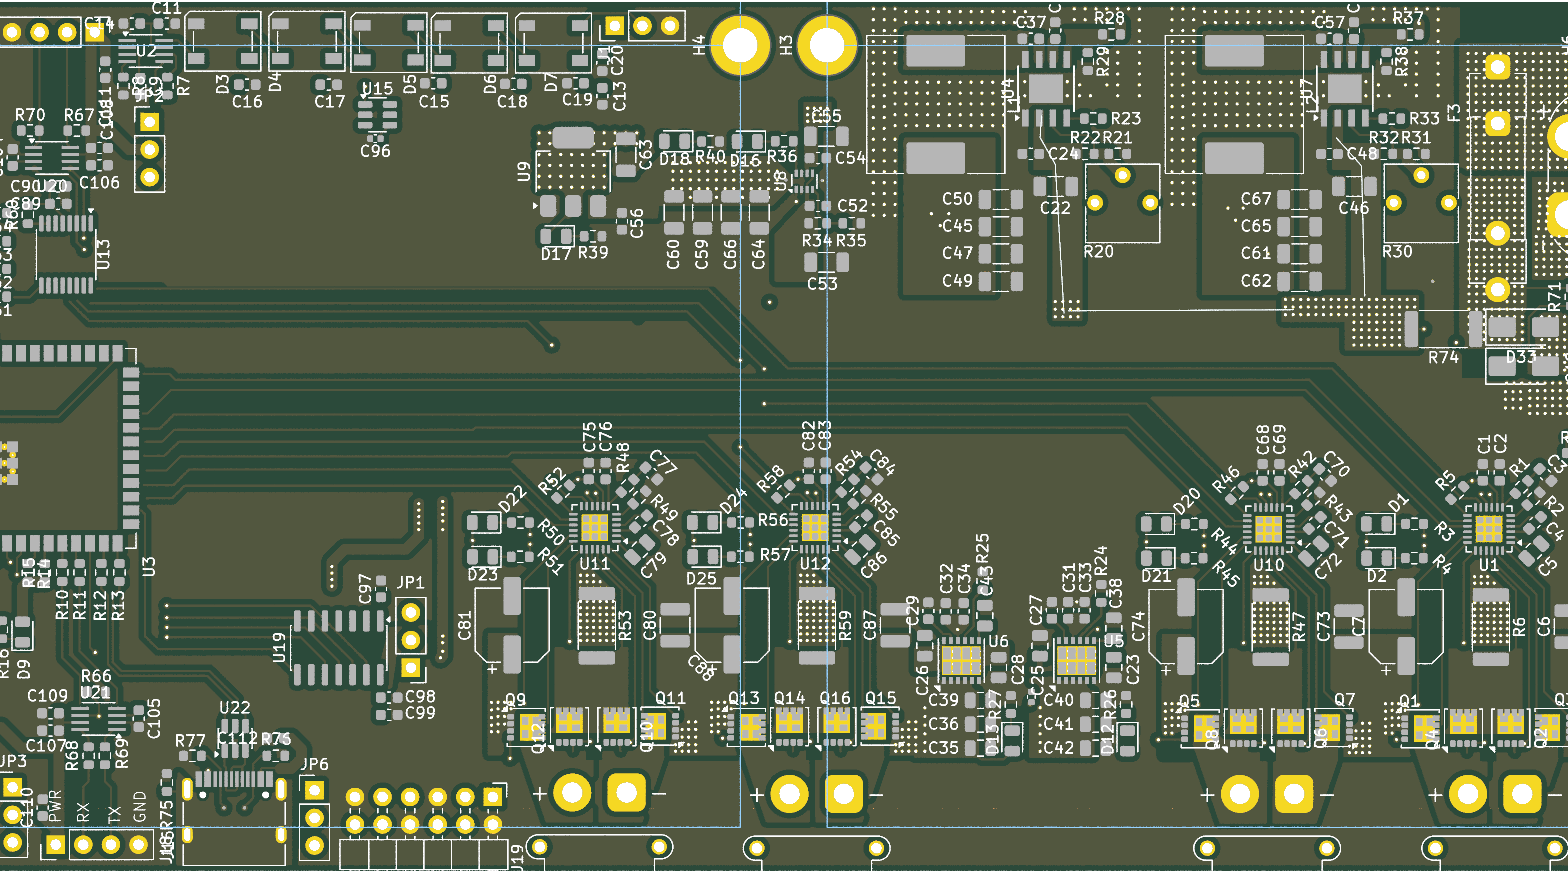Select the U9 regulator footprint
This screenshot has height=872, width=1568.
click(572, 172)
